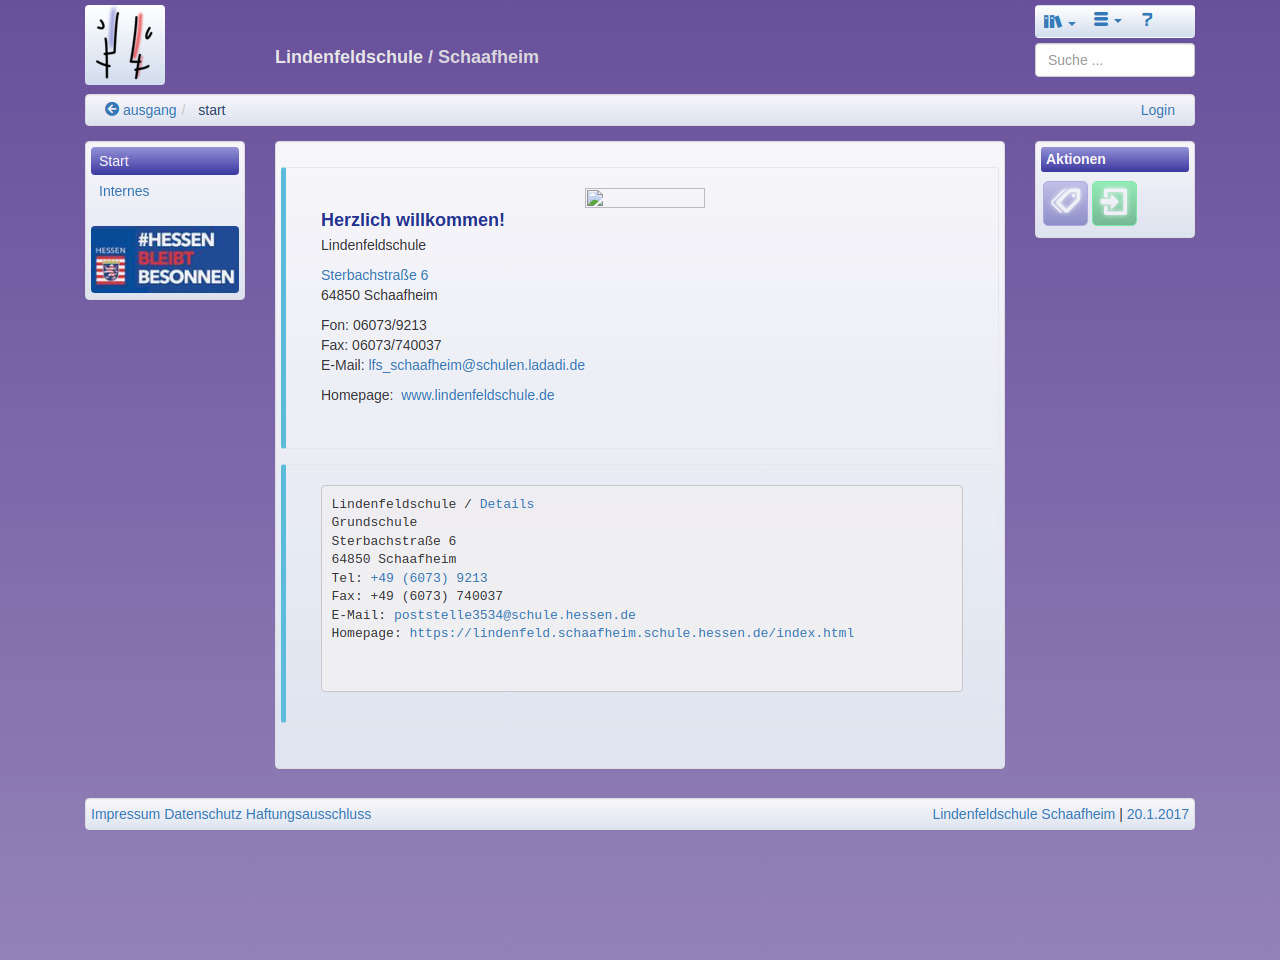Open the books library dropdown
The height and width of the screenshot is (960, 1280).
click(1058, 21)
